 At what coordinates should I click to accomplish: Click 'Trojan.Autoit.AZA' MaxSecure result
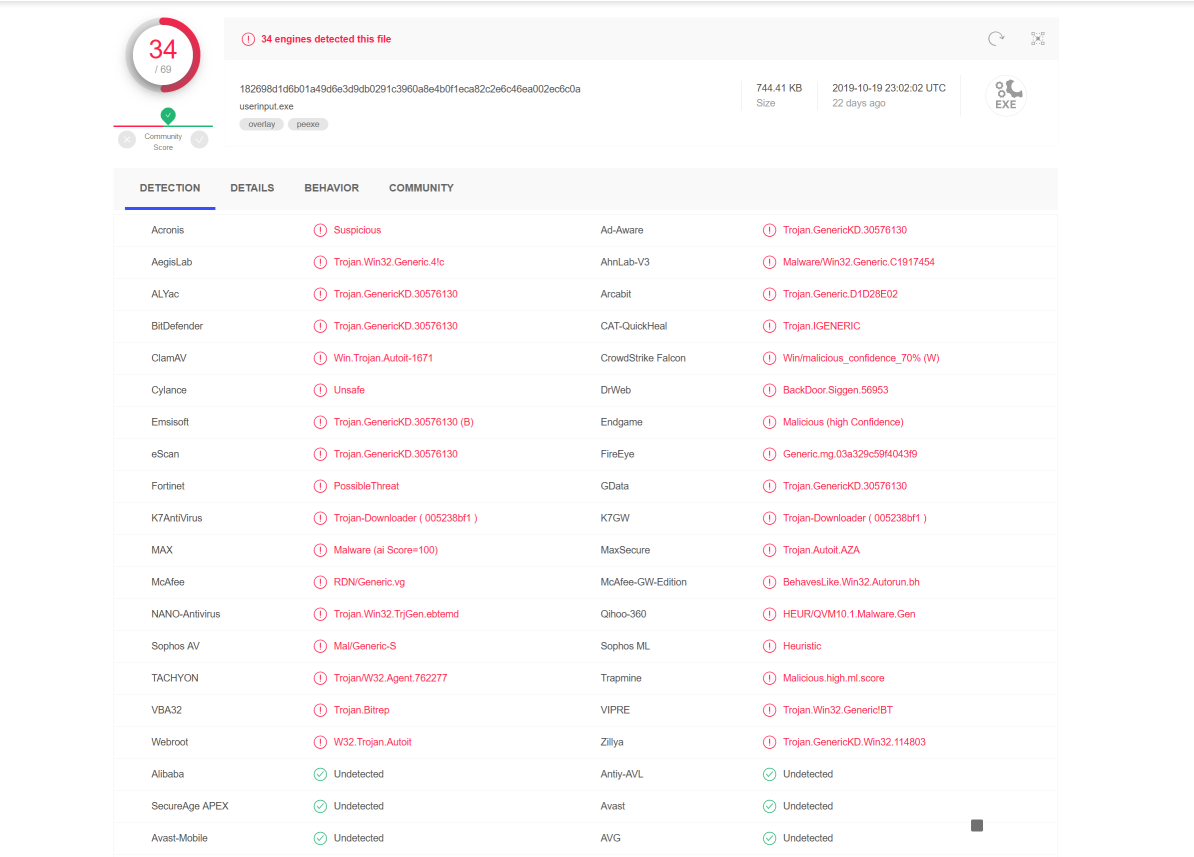pyautogui.click(x=821, y=550)
